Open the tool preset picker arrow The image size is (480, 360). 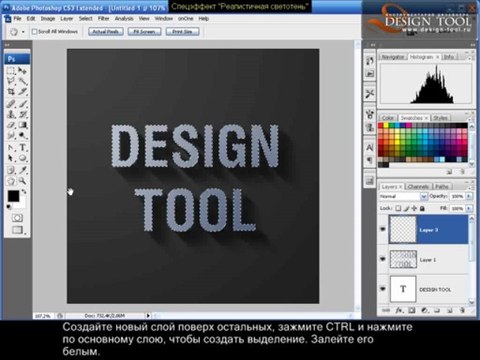pos(23,32)
